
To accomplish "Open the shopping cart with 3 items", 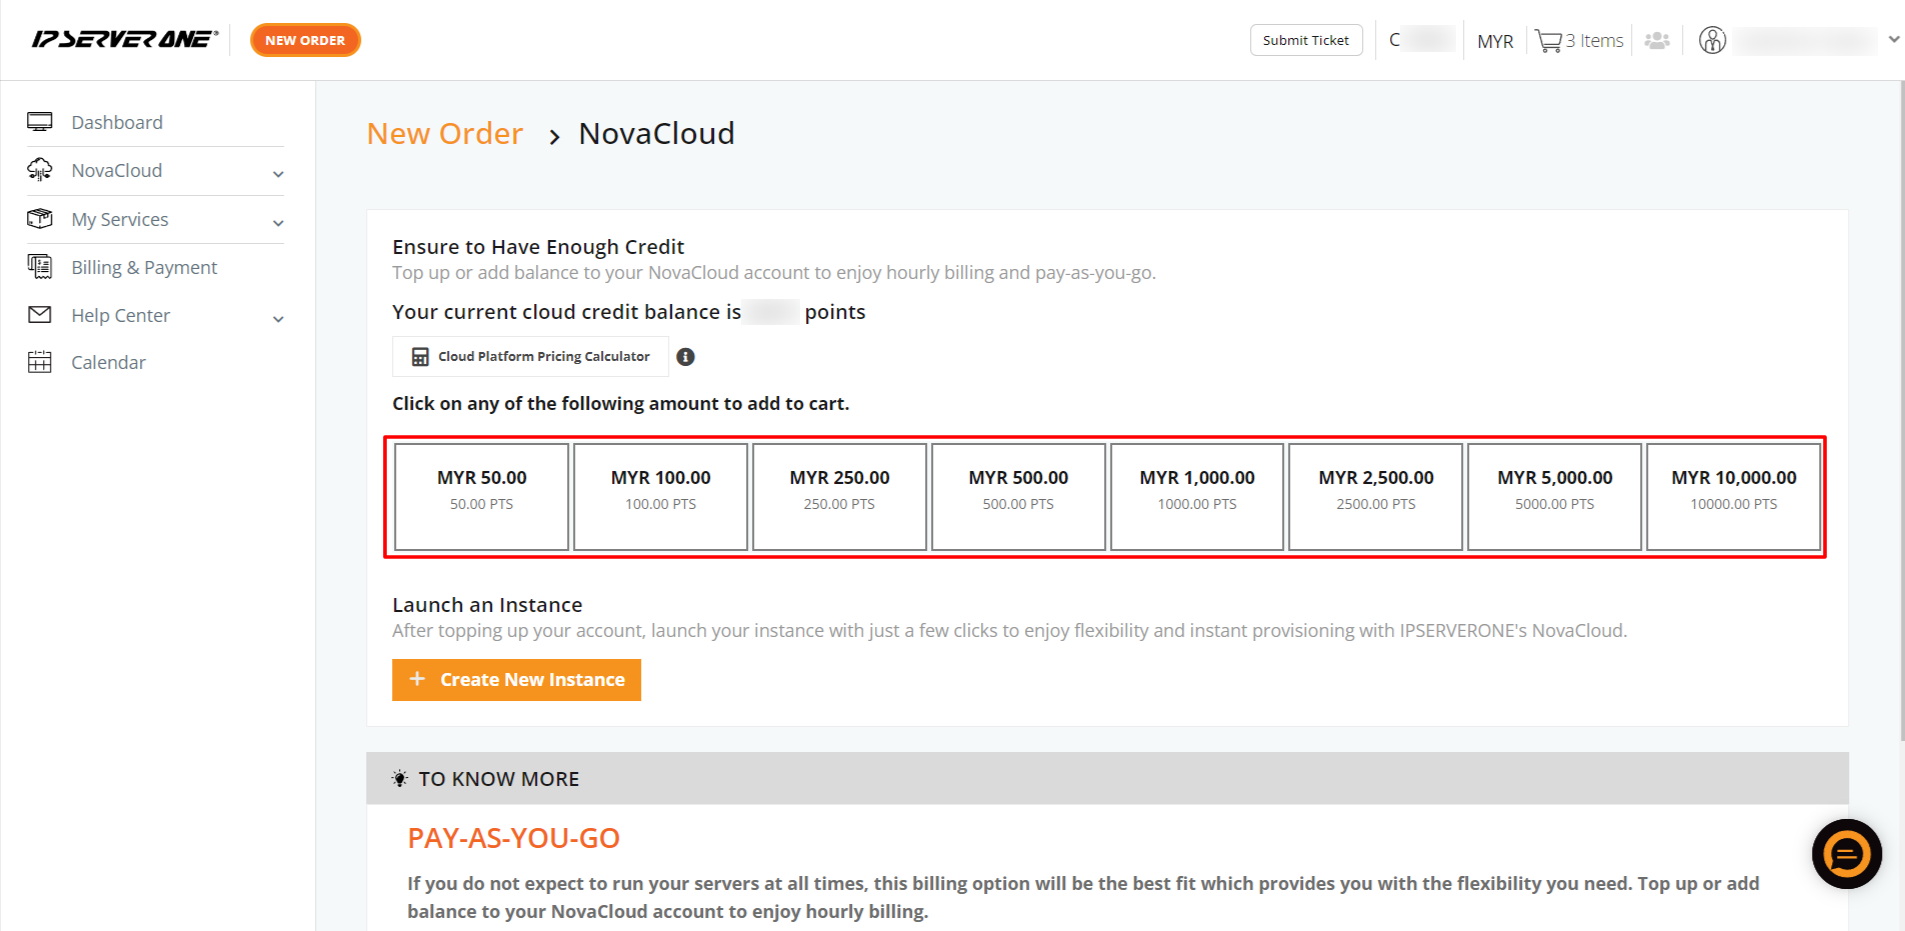I will [1579, 41].
